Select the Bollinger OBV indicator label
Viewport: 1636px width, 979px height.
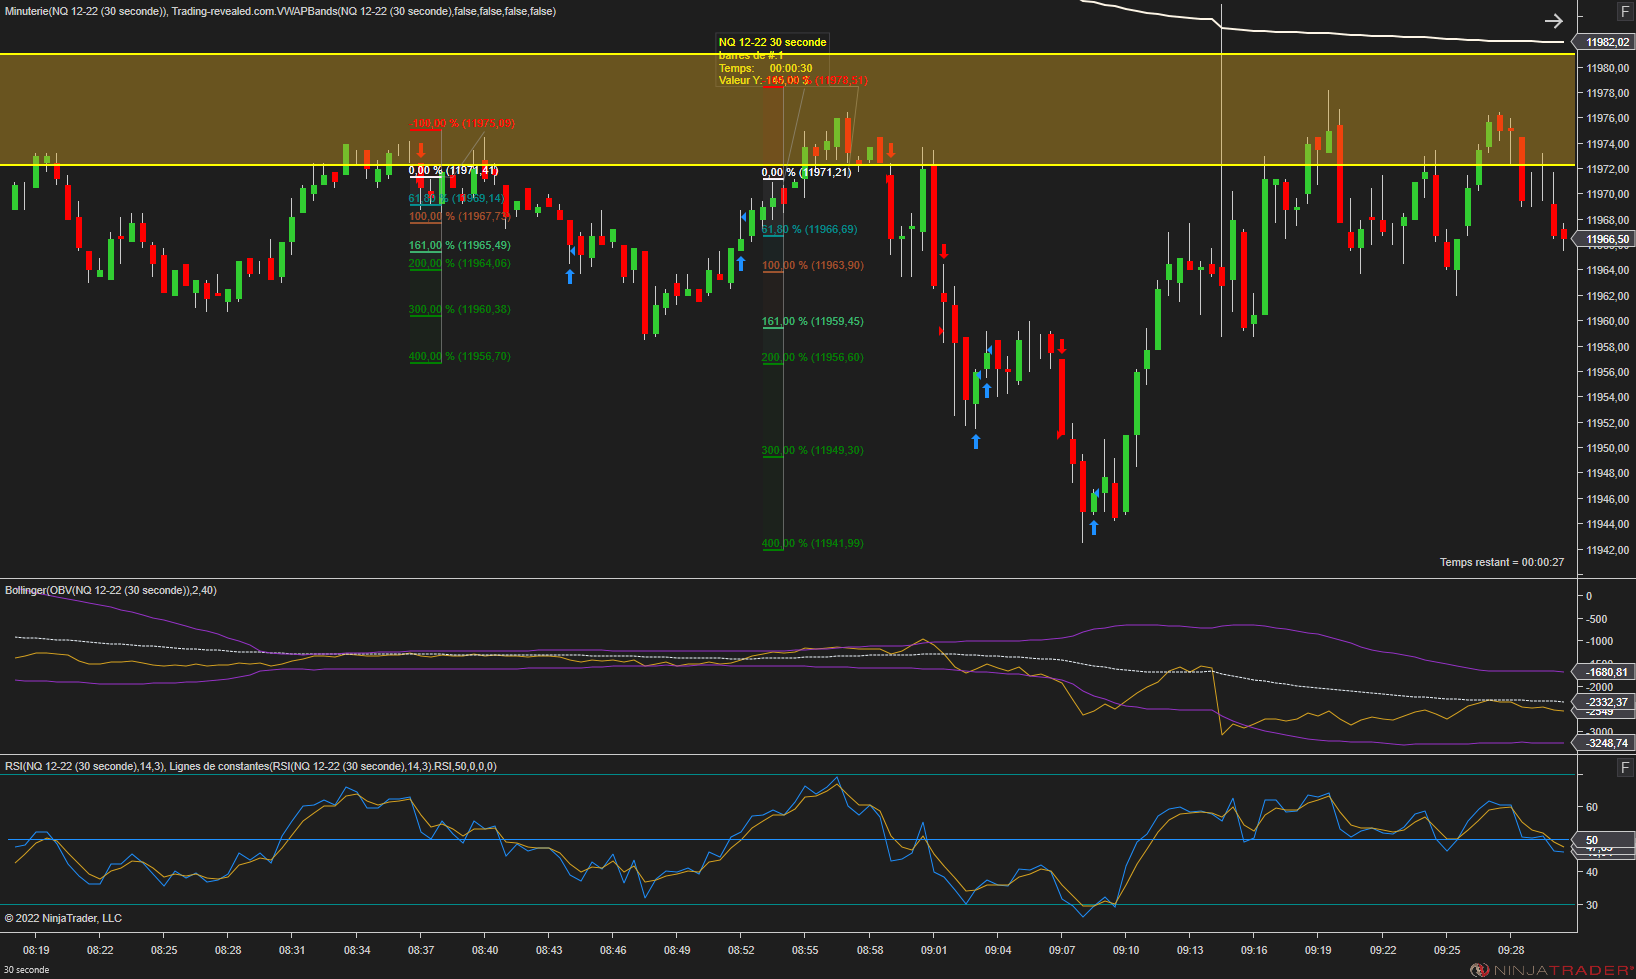111,590
